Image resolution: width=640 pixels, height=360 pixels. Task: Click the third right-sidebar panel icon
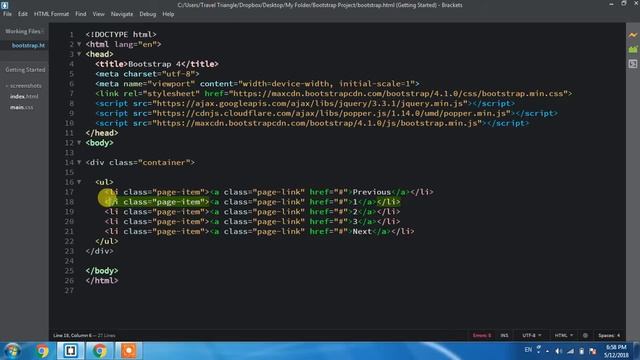[633, 64]
